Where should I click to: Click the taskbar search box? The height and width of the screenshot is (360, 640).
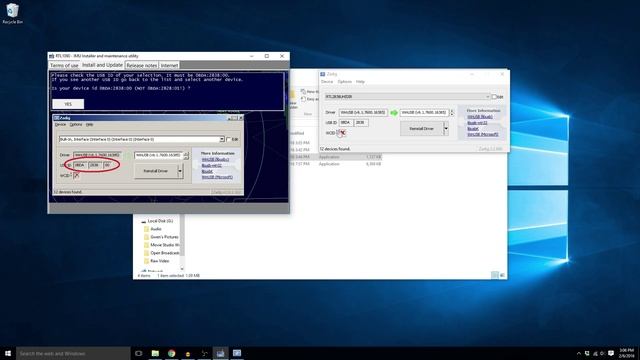[73, 353]
